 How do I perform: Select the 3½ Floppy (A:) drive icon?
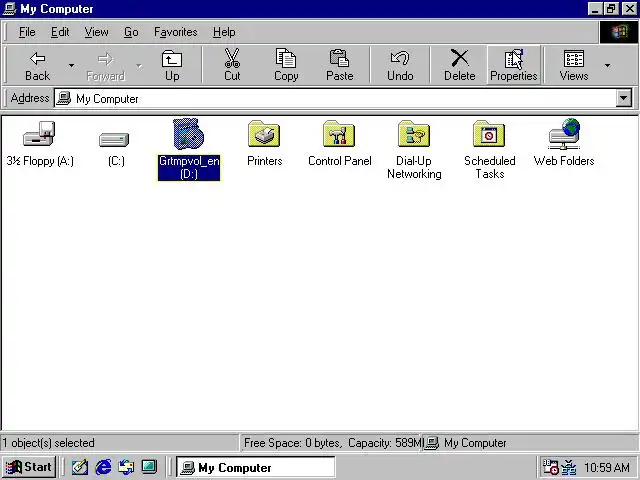40,144
